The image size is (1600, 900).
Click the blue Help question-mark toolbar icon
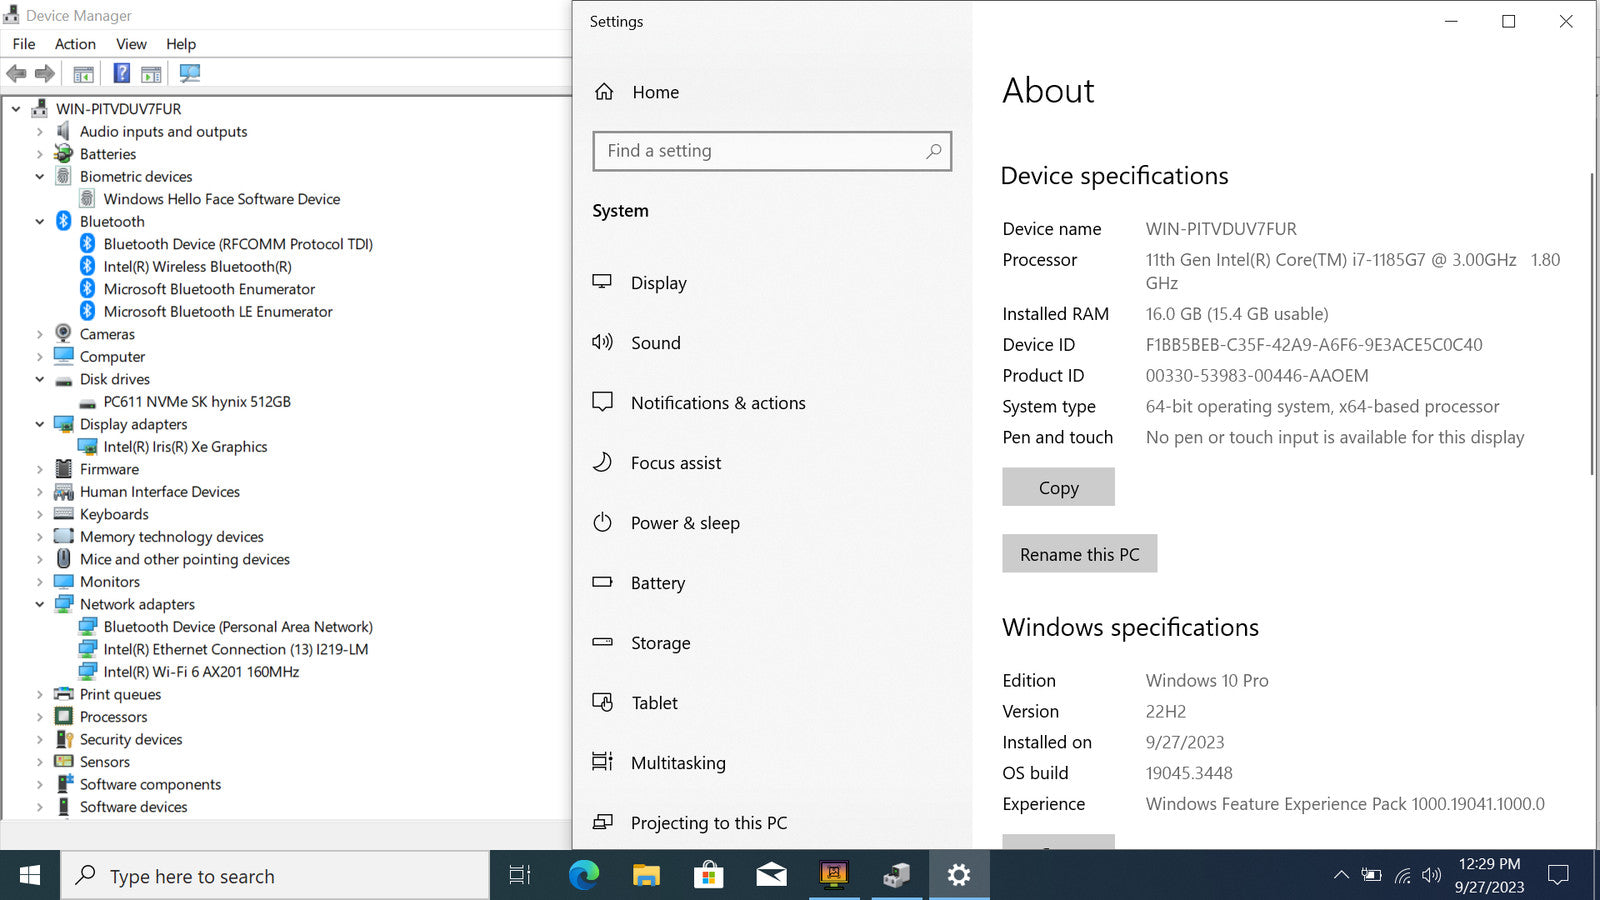122,73
